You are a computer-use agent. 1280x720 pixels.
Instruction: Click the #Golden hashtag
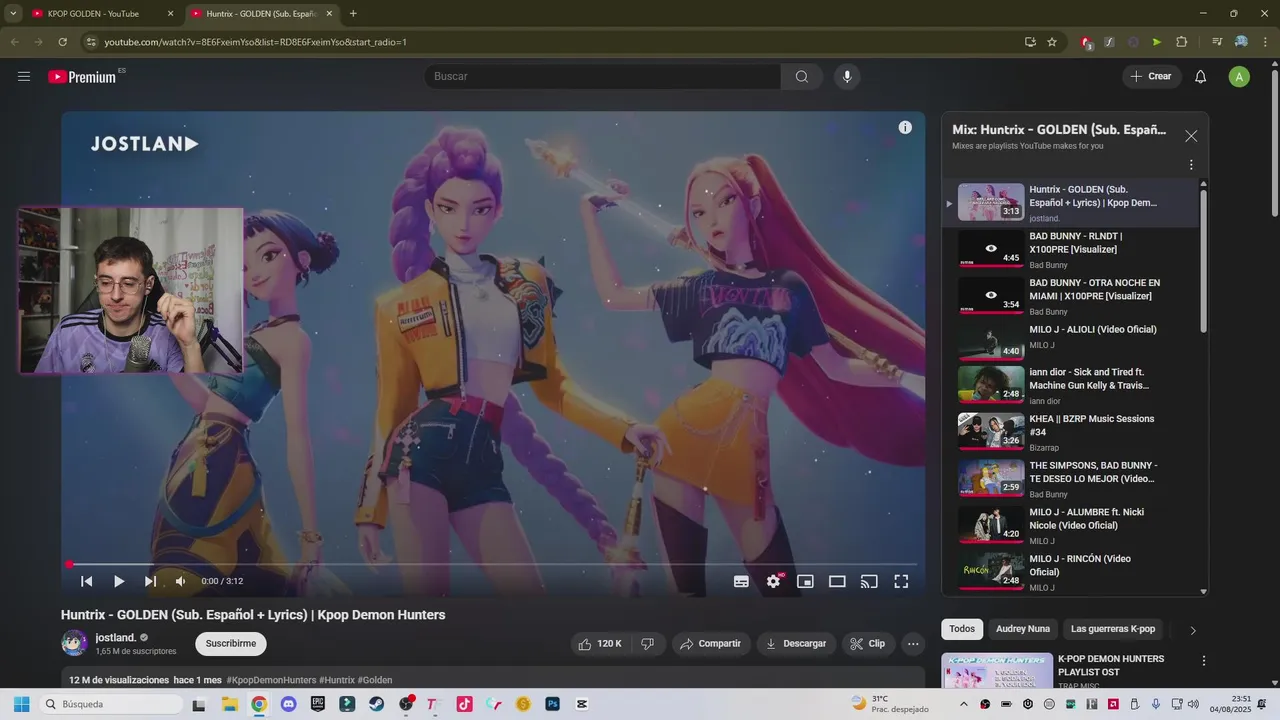point(375,680)
